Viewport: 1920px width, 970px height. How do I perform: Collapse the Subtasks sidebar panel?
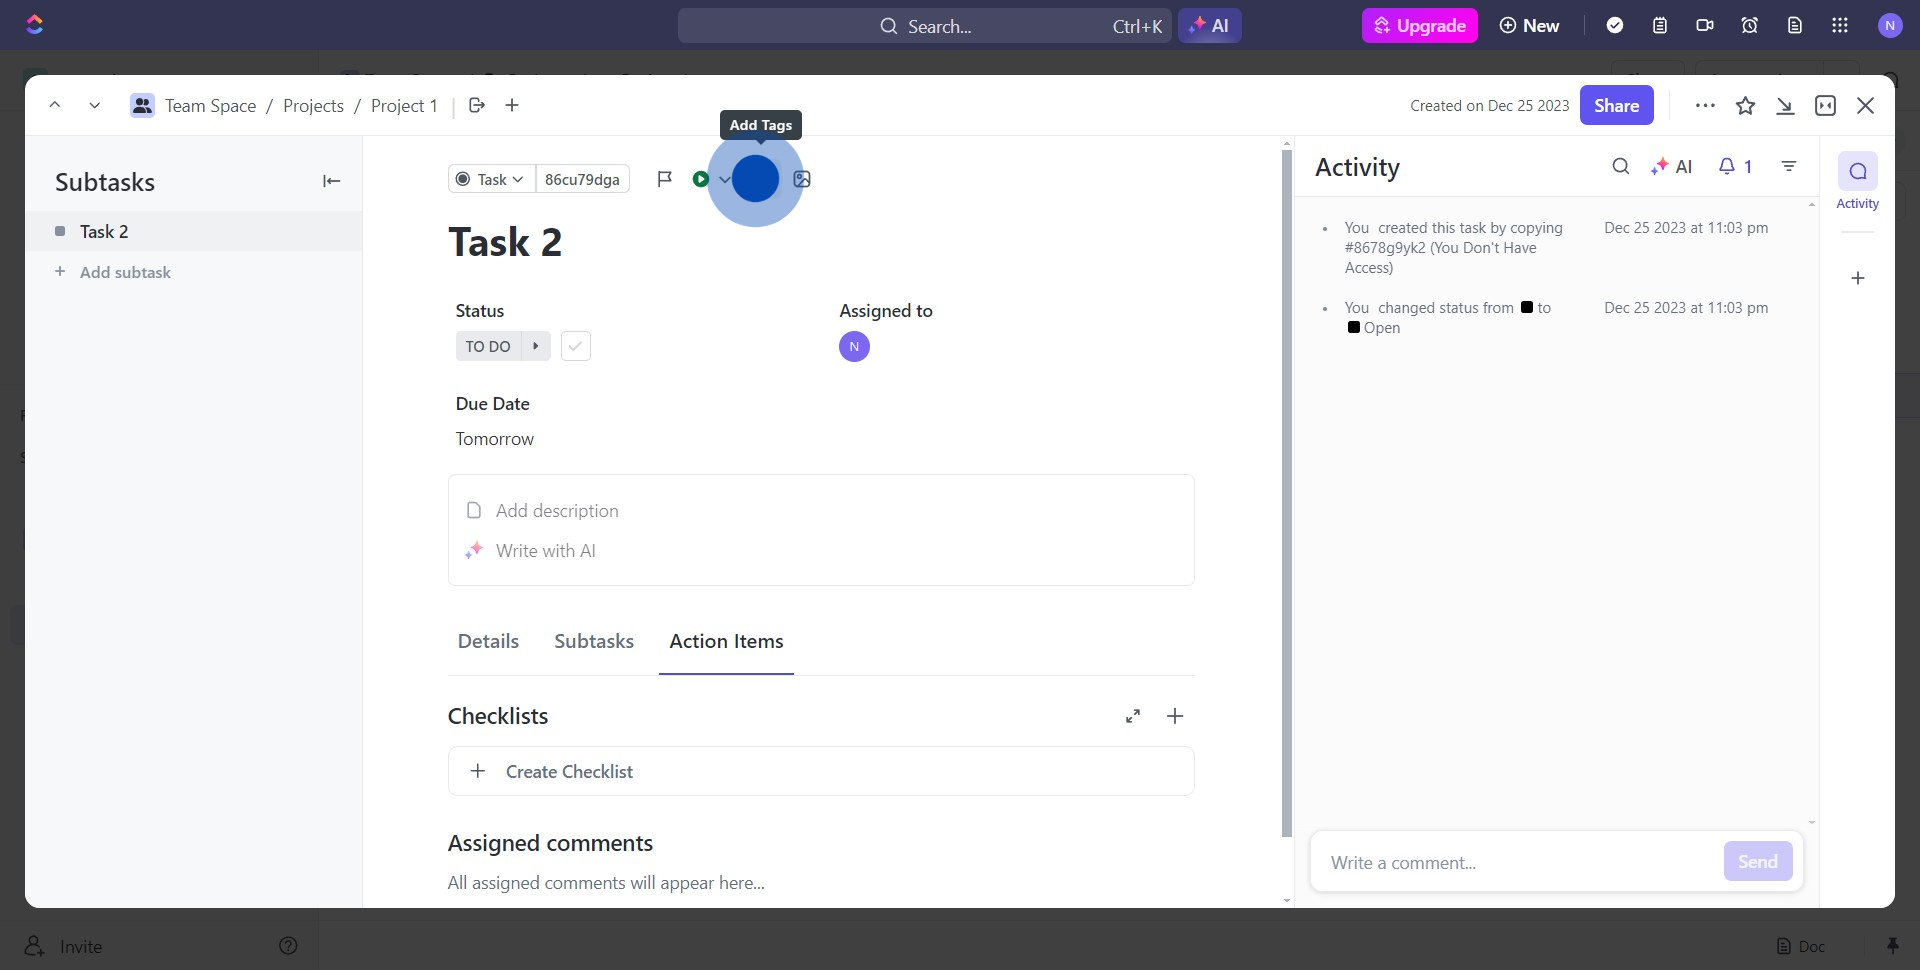click(x=331, y=181)
